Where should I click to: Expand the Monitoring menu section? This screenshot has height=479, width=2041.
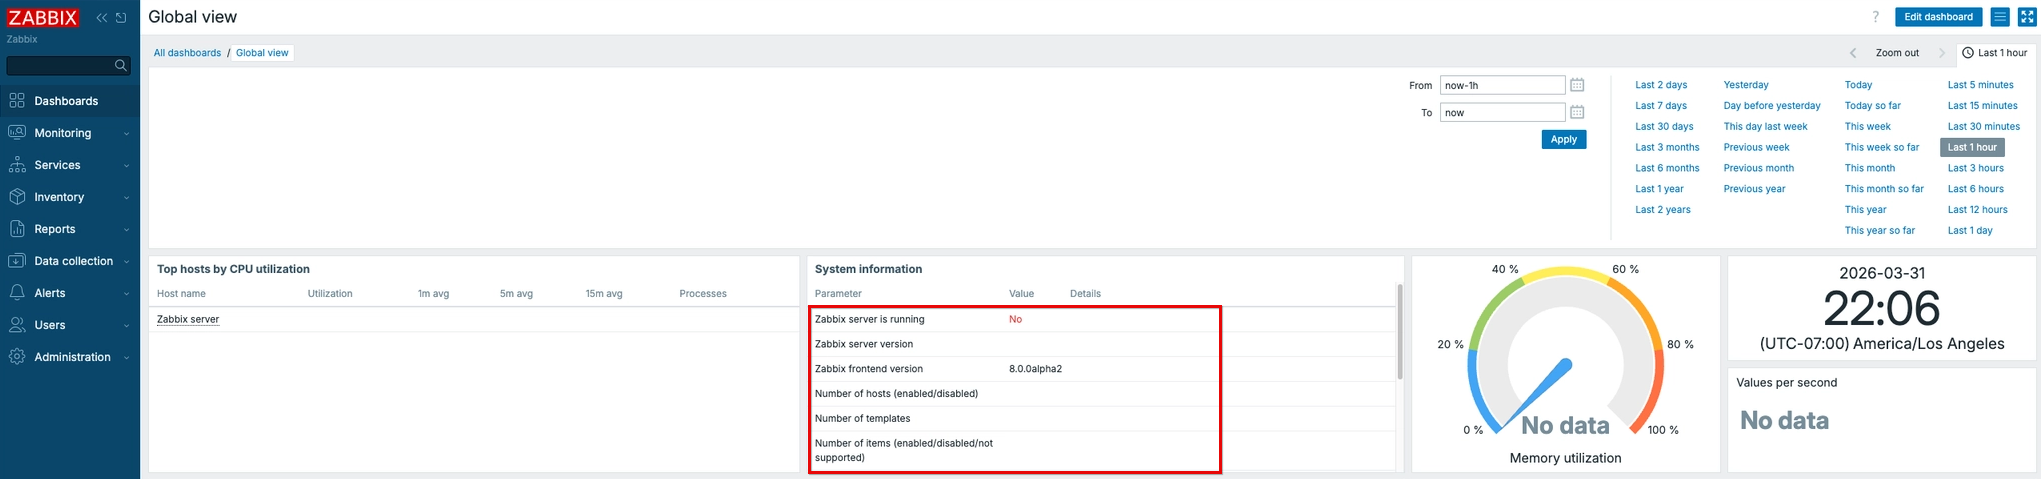click(x=69, y=133)
